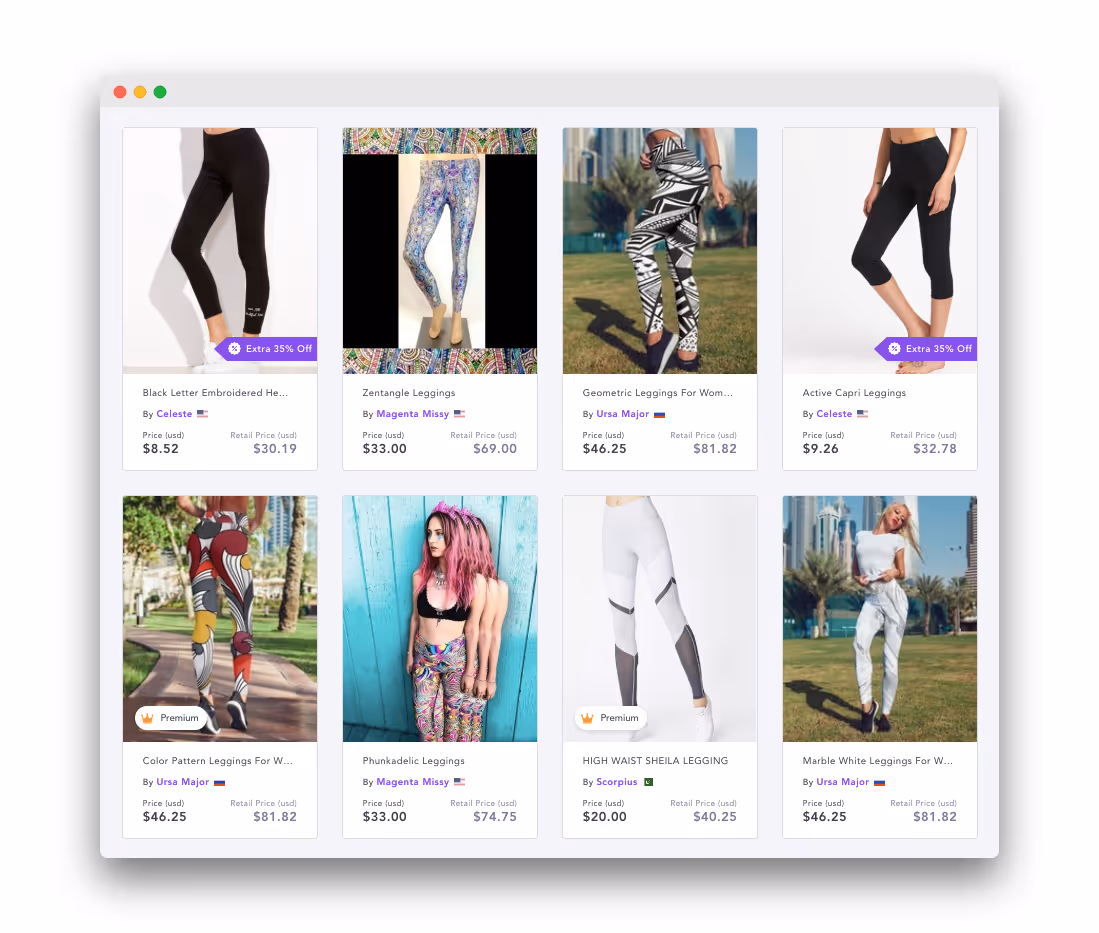Open seller Scorpius profile link
The height and width of the screenshot is (933, 1099).
[x=617, y=782]
